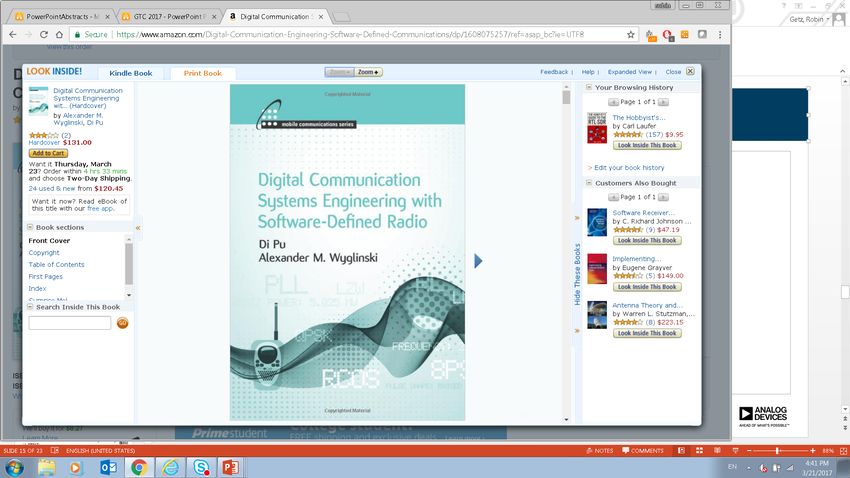Click the Amazon URL address bar
The width and height of the screenshot is (850, 478).
(350, 34)
